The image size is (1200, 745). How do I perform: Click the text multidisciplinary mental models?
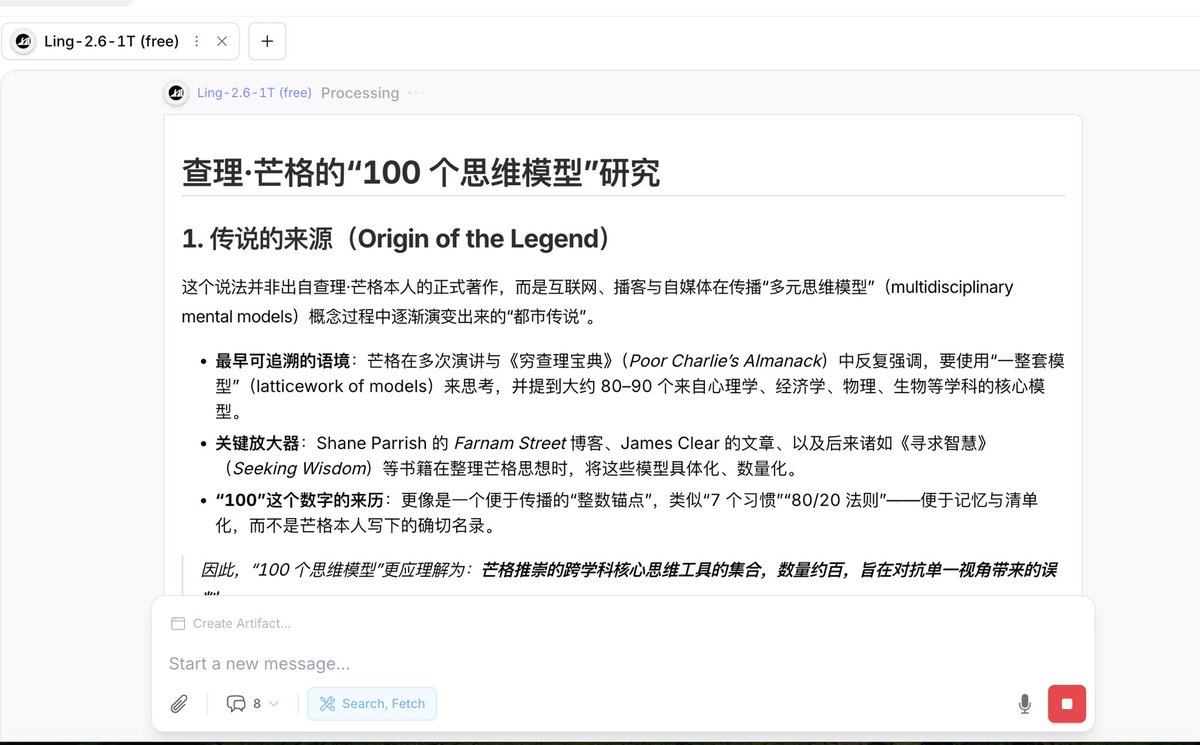click(x=597, y=302)
